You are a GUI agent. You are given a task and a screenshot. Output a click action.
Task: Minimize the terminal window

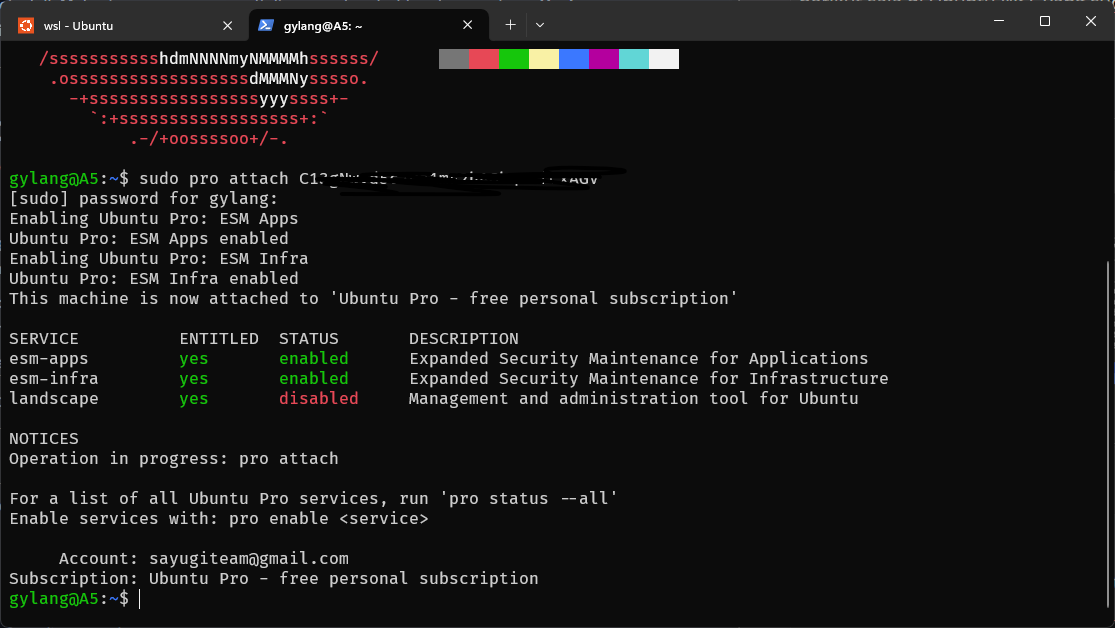tap(999, 20)
